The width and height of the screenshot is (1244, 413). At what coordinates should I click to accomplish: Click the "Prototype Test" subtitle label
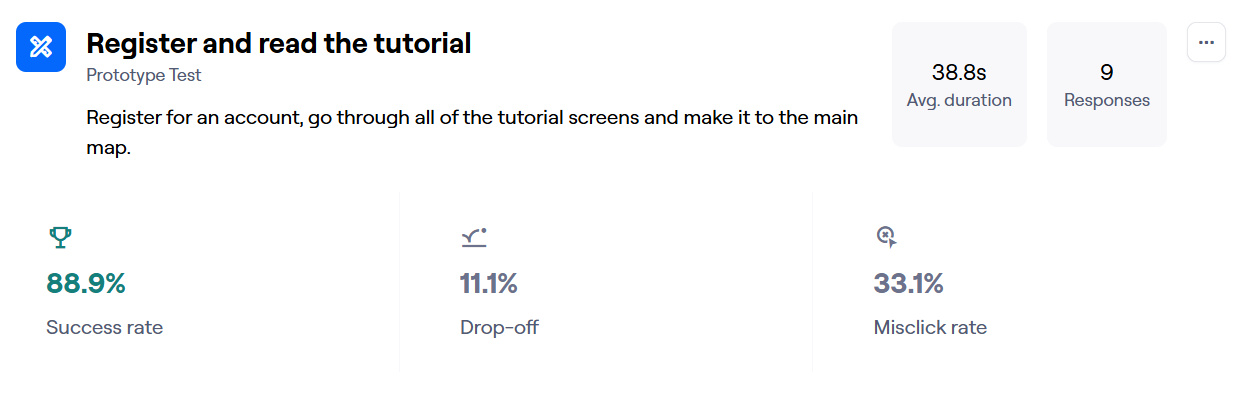coord(144,74)
